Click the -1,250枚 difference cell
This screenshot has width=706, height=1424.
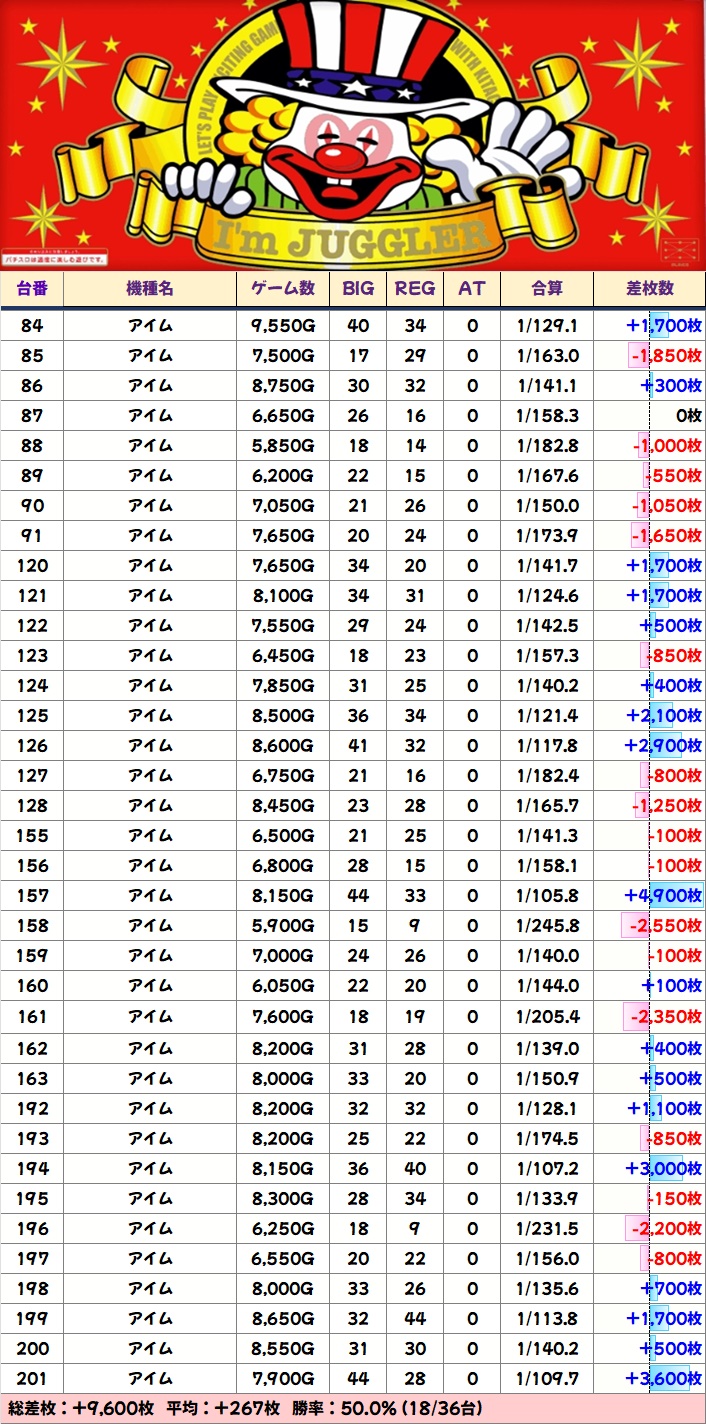click(x=650, y=806)
